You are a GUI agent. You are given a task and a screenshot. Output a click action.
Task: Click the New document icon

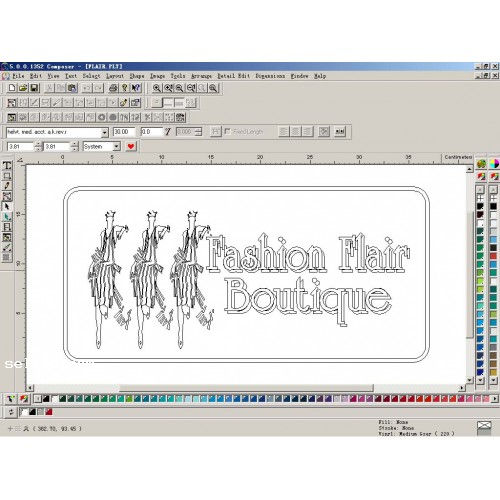pyautogui.click(x=12, y=88)
